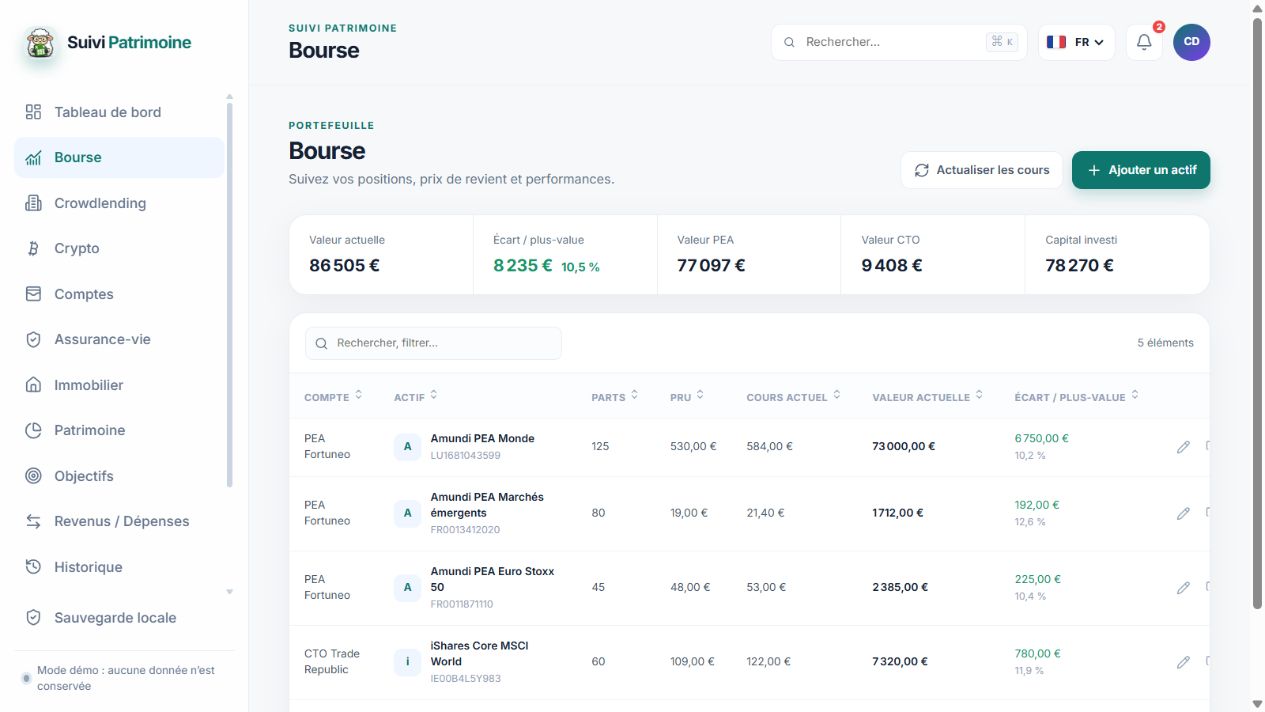Click the Objectifs target icon

point(33,476)
